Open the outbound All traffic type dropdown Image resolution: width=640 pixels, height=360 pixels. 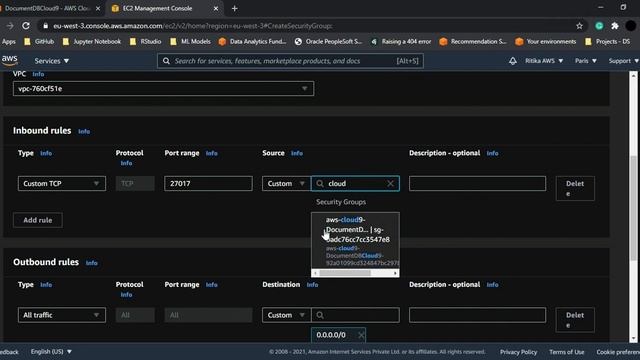(62, 315)
